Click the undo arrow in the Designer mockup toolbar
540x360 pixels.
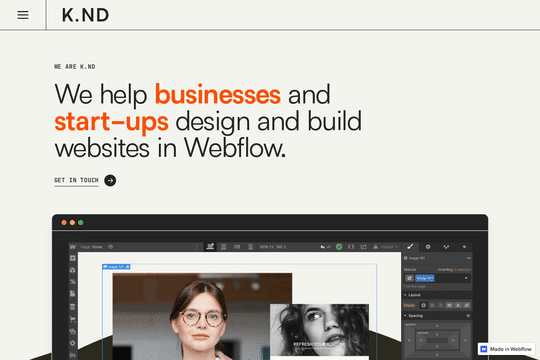tap(323, 247)
